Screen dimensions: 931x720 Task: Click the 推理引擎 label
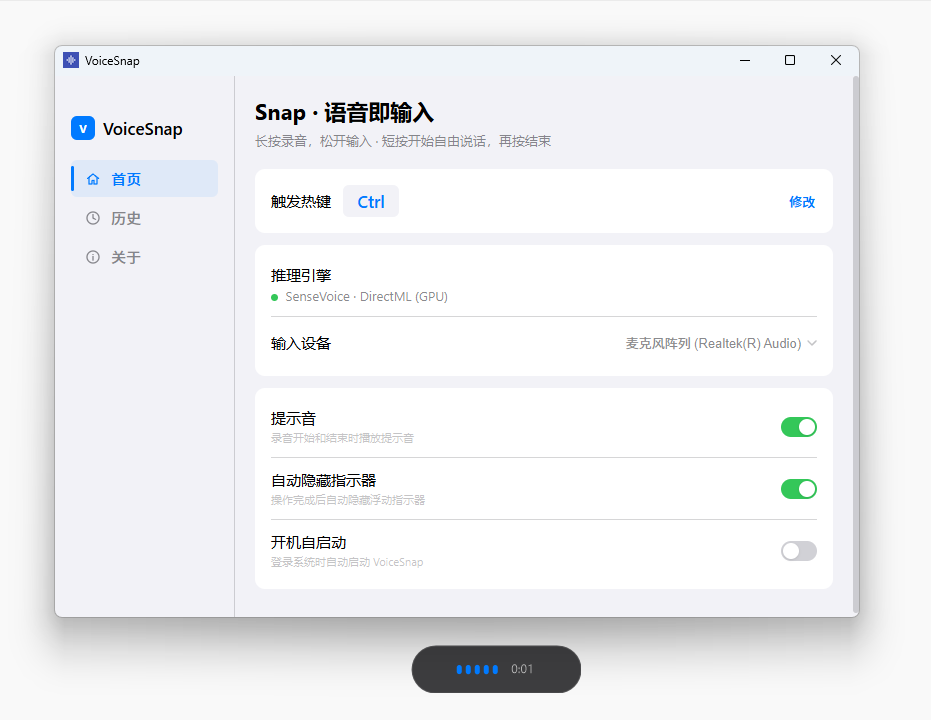(x=301, y=275)
